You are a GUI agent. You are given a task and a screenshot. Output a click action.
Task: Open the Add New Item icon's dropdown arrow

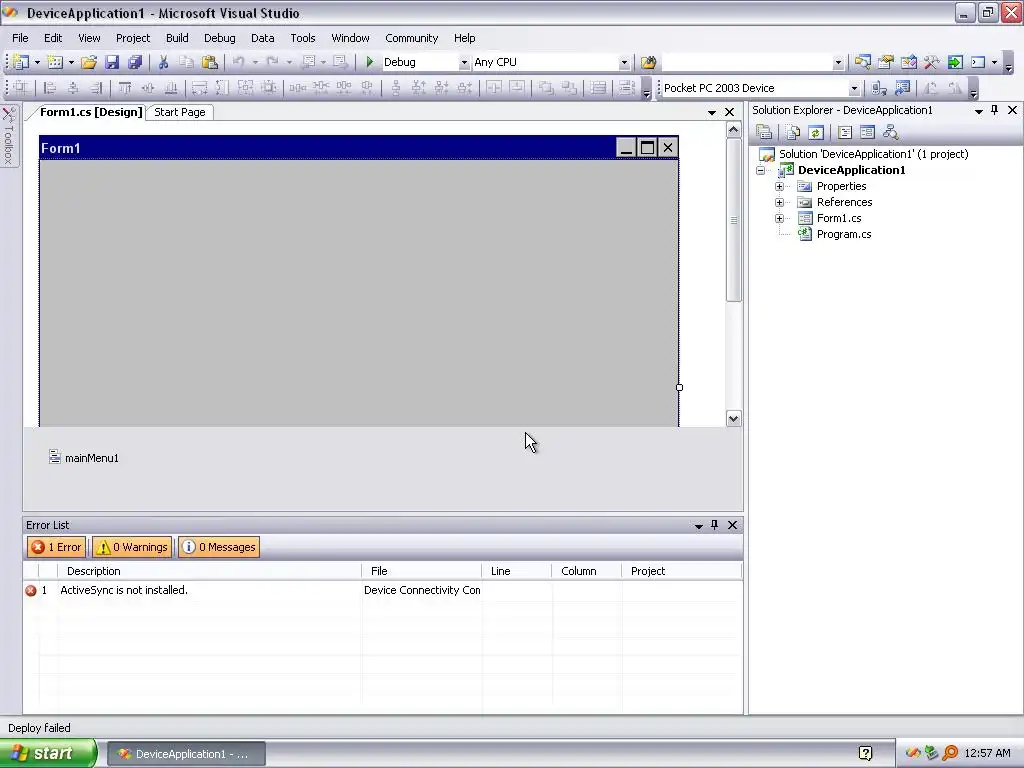click(71, 63)
